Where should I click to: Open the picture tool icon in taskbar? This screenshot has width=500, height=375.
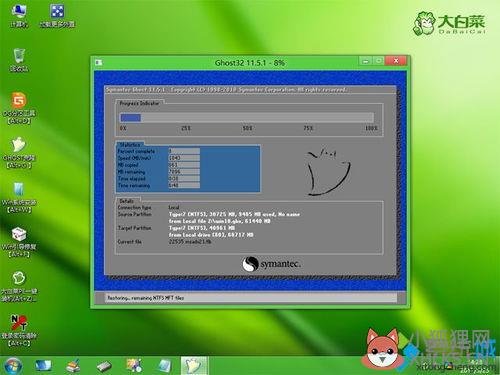(x=134, y=366)
